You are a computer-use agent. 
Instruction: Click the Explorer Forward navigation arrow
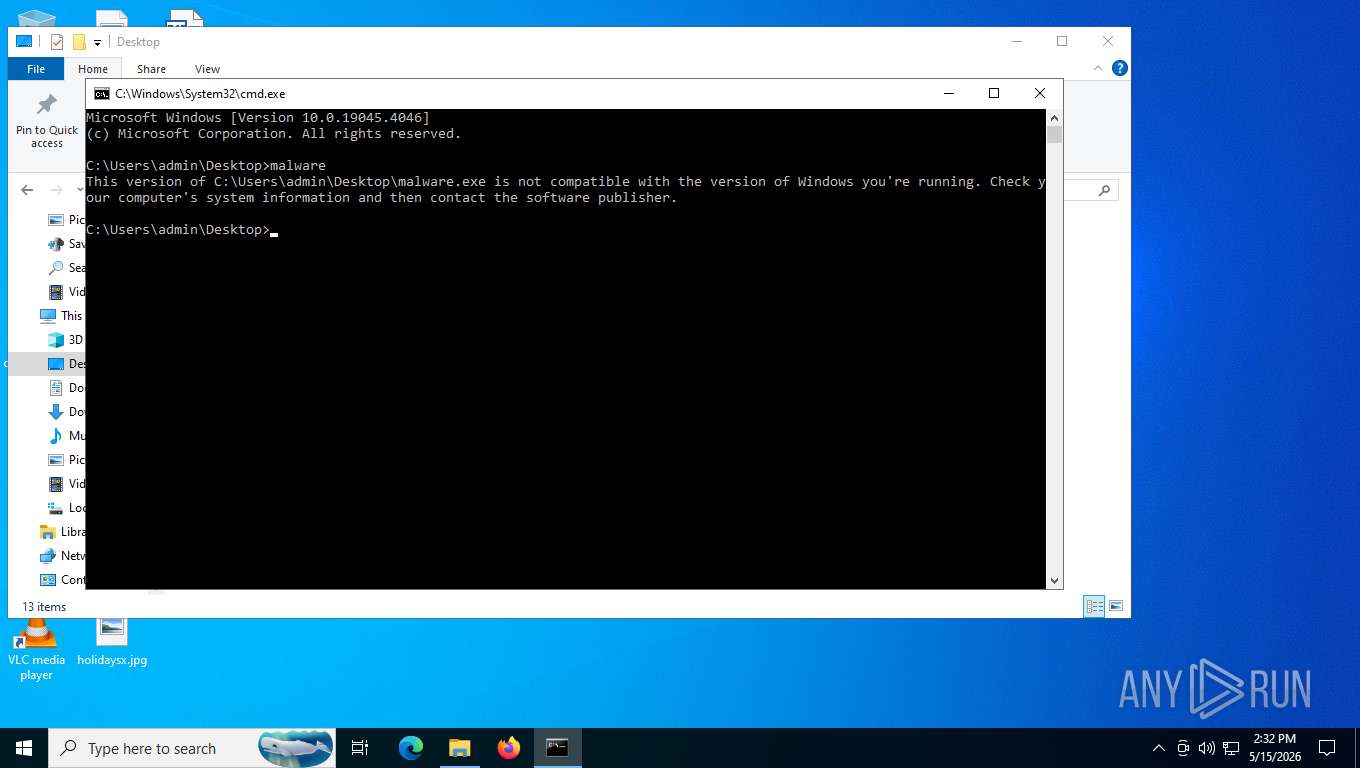pos(56,190)
